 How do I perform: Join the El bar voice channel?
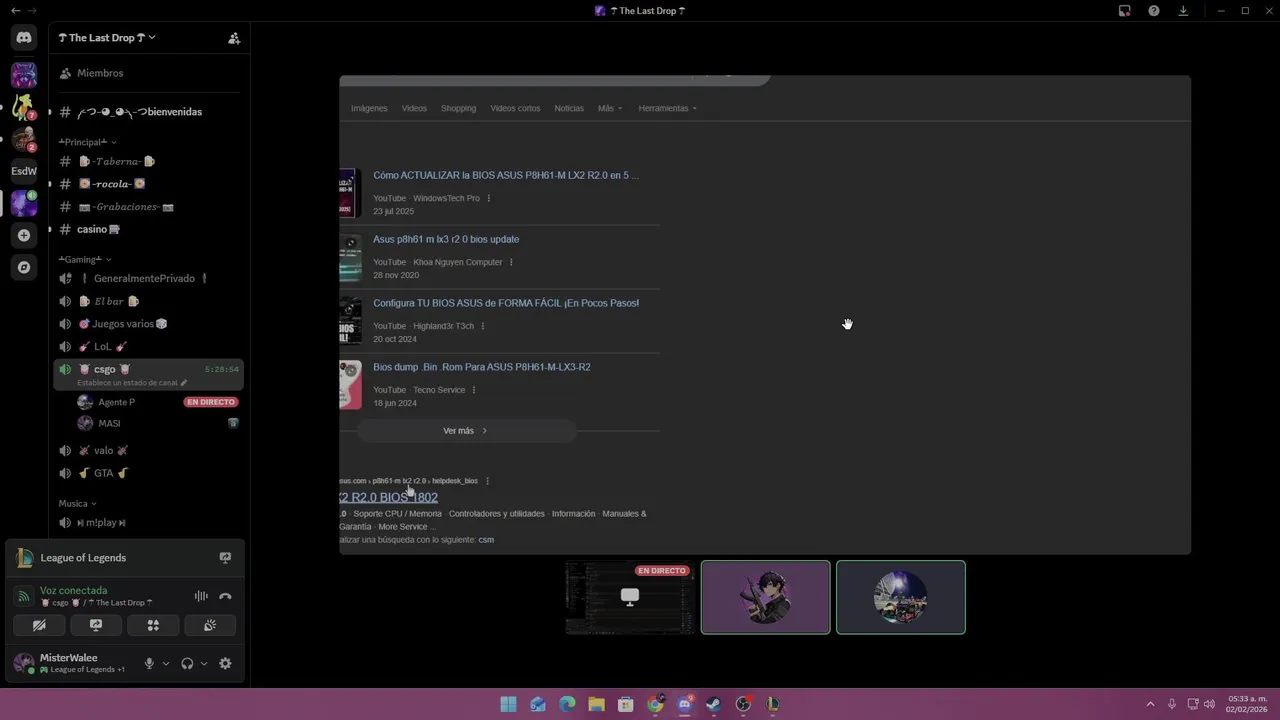click(x=147, y=301)
